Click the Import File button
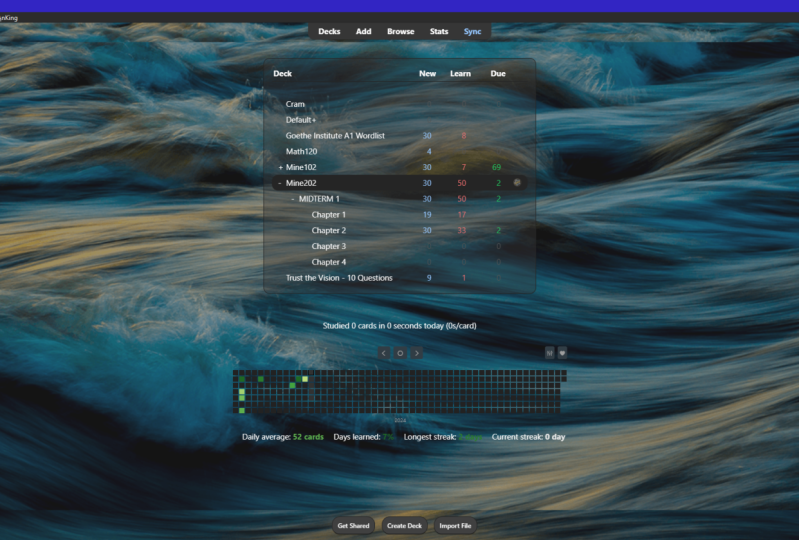Image resolution: width=799 pixels, height=540 pixels. pos(455,525)
